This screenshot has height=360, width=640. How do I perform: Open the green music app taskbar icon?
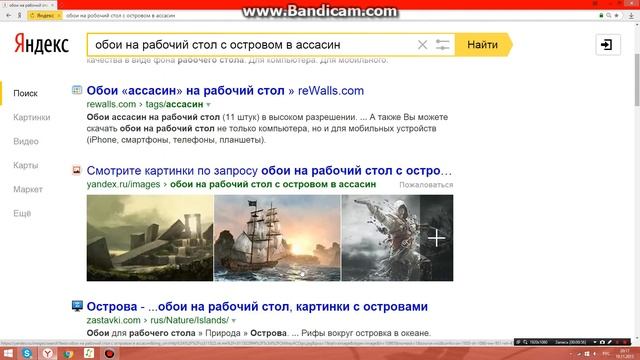click(x=89, y=353)
